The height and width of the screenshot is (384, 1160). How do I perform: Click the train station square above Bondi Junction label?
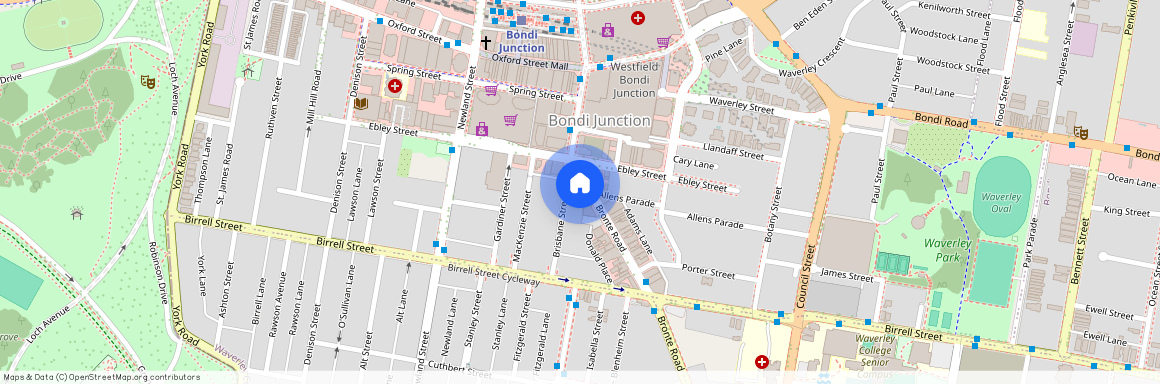click(522, 20)
